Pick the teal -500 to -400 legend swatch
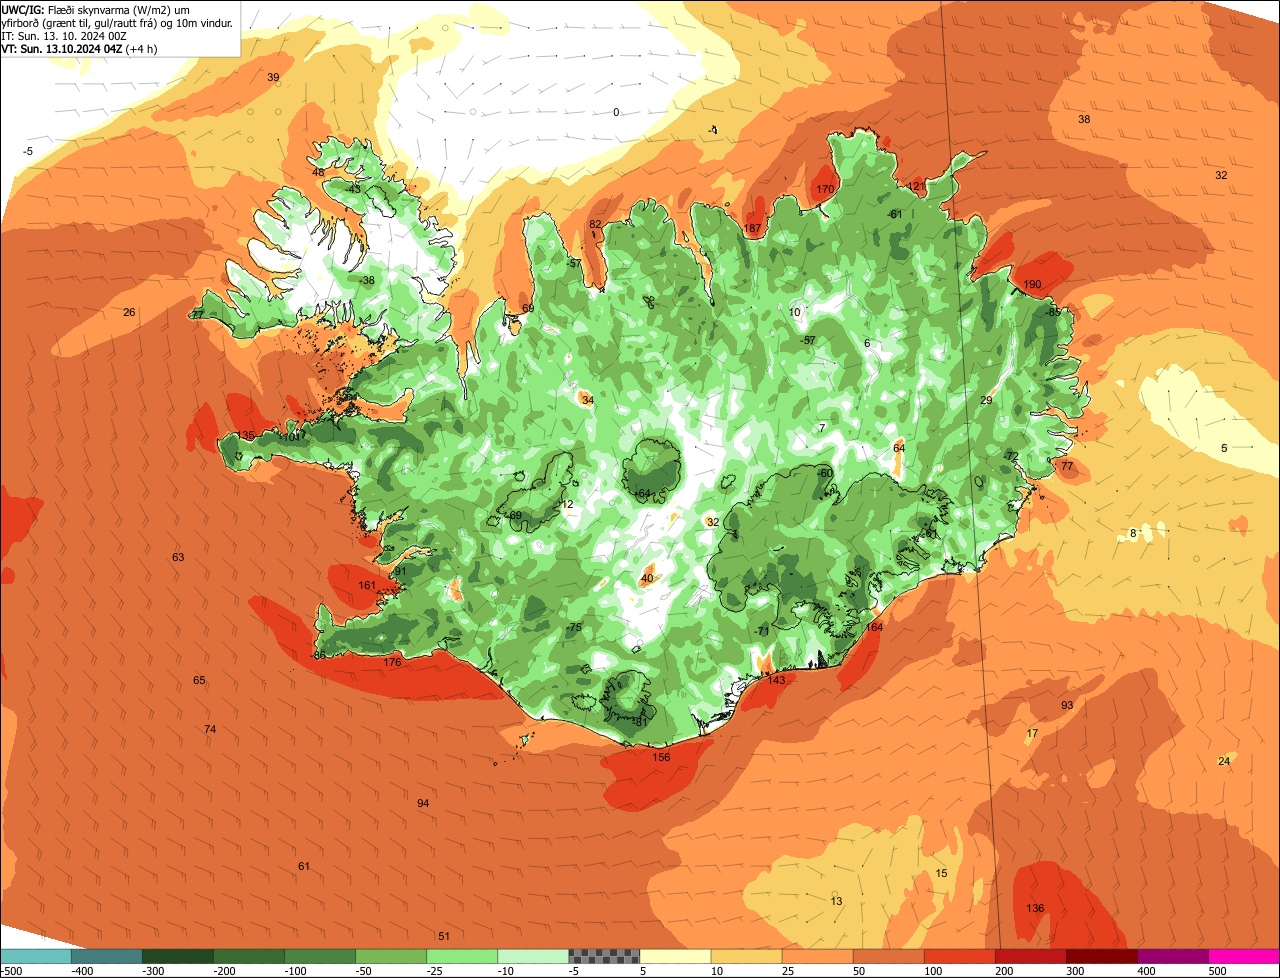 [35, 956]
